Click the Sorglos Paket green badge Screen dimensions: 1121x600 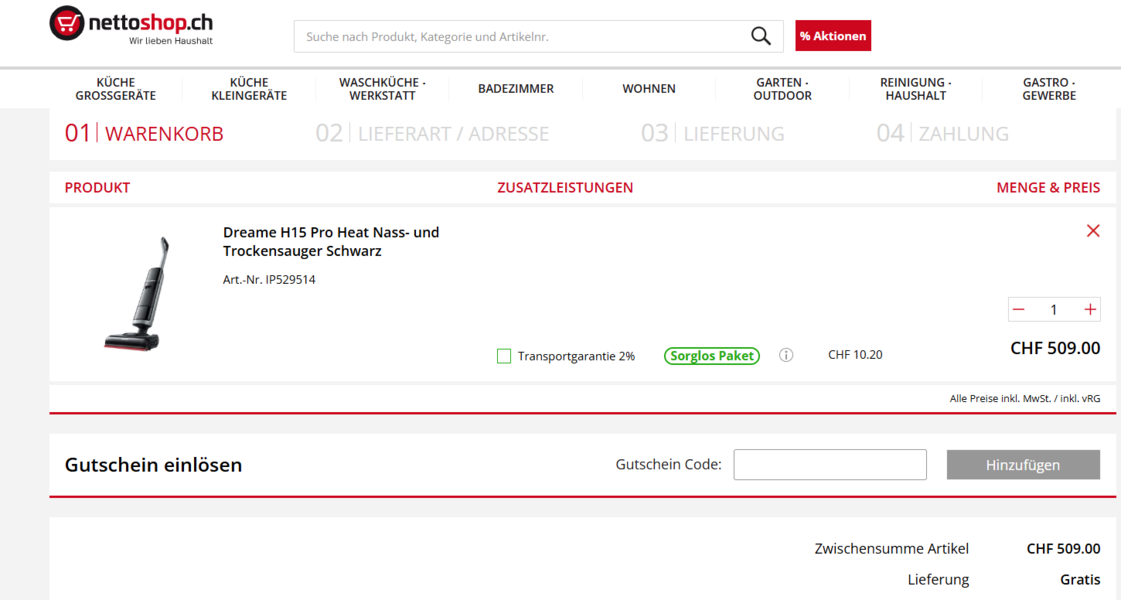[x=711, y=355]
